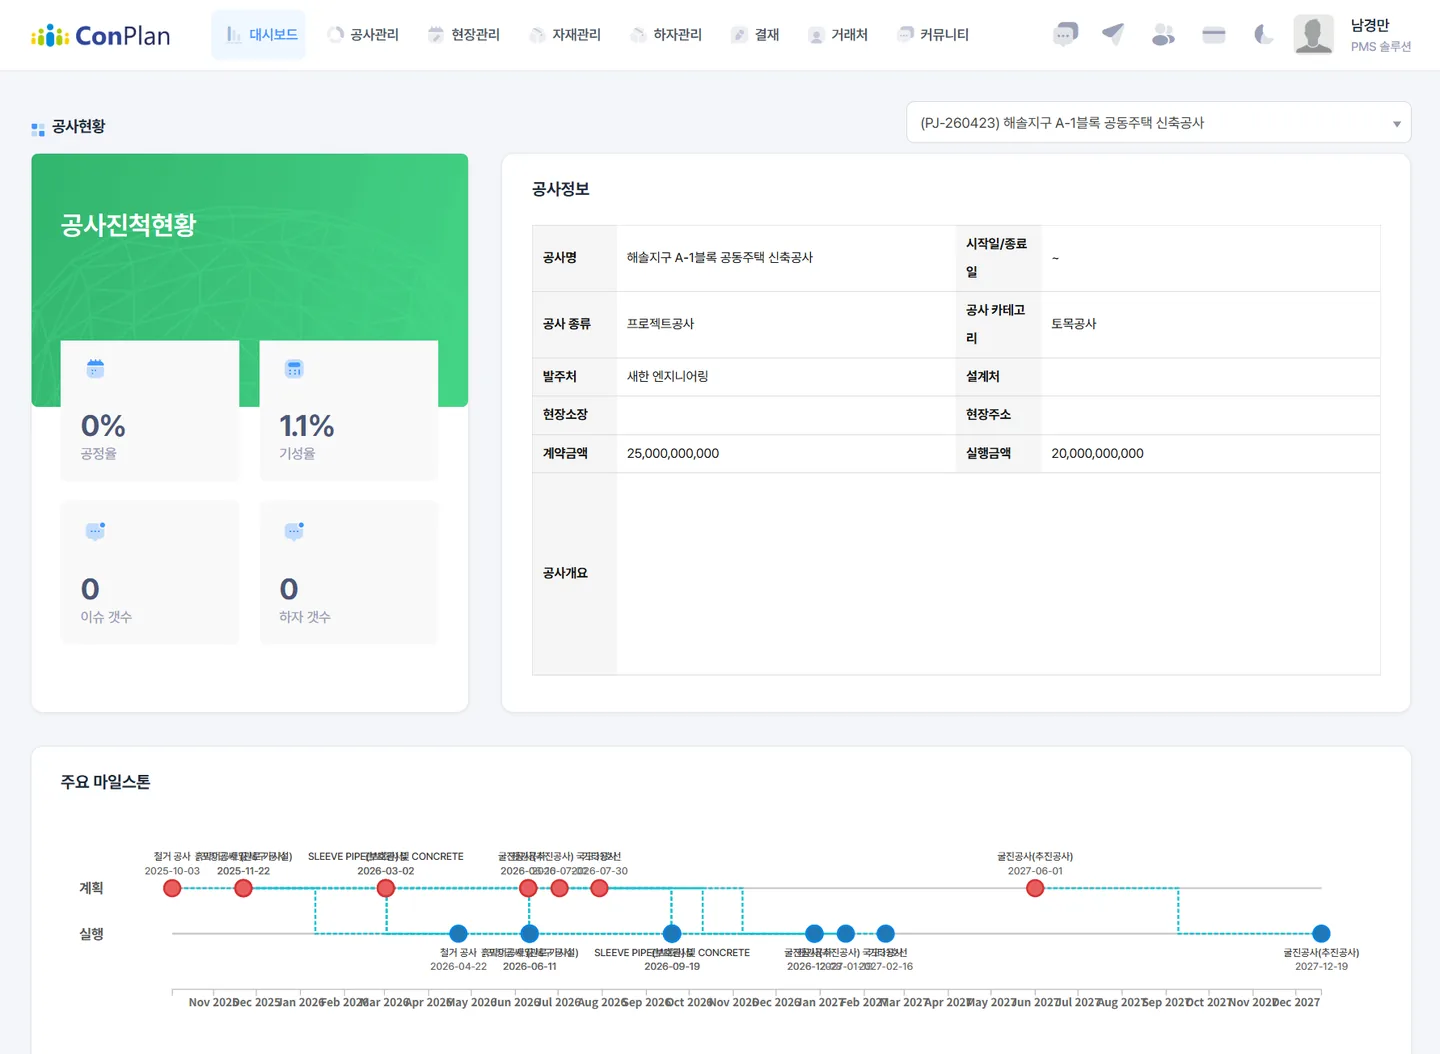
Task: Select the actual milestone dated 2026-04-22
Action: (x=458, y=934)
